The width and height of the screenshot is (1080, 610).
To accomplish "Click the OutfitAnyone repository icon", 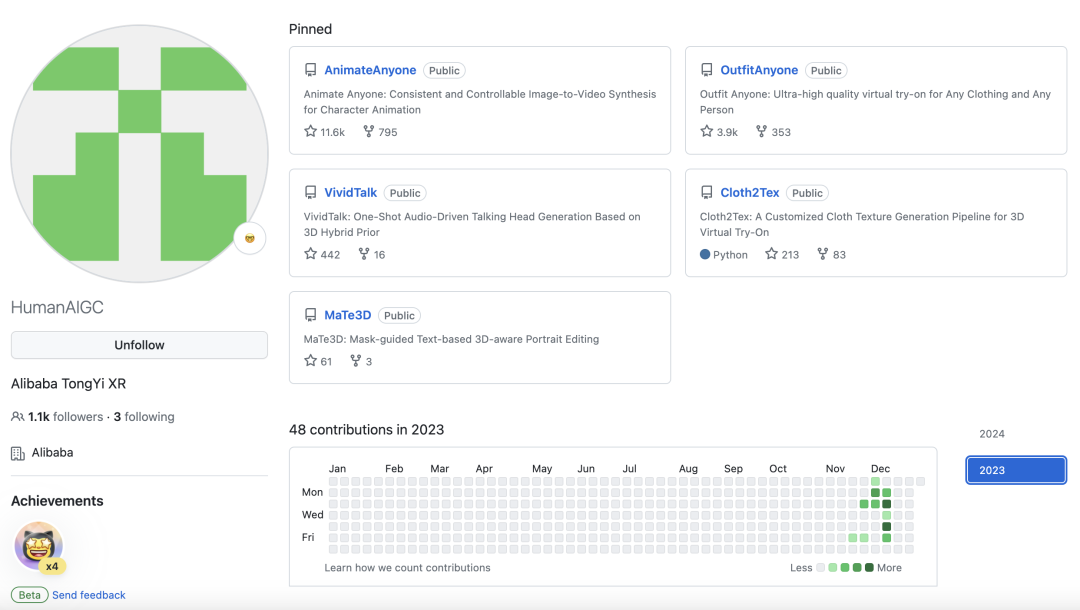I will 707,70.
